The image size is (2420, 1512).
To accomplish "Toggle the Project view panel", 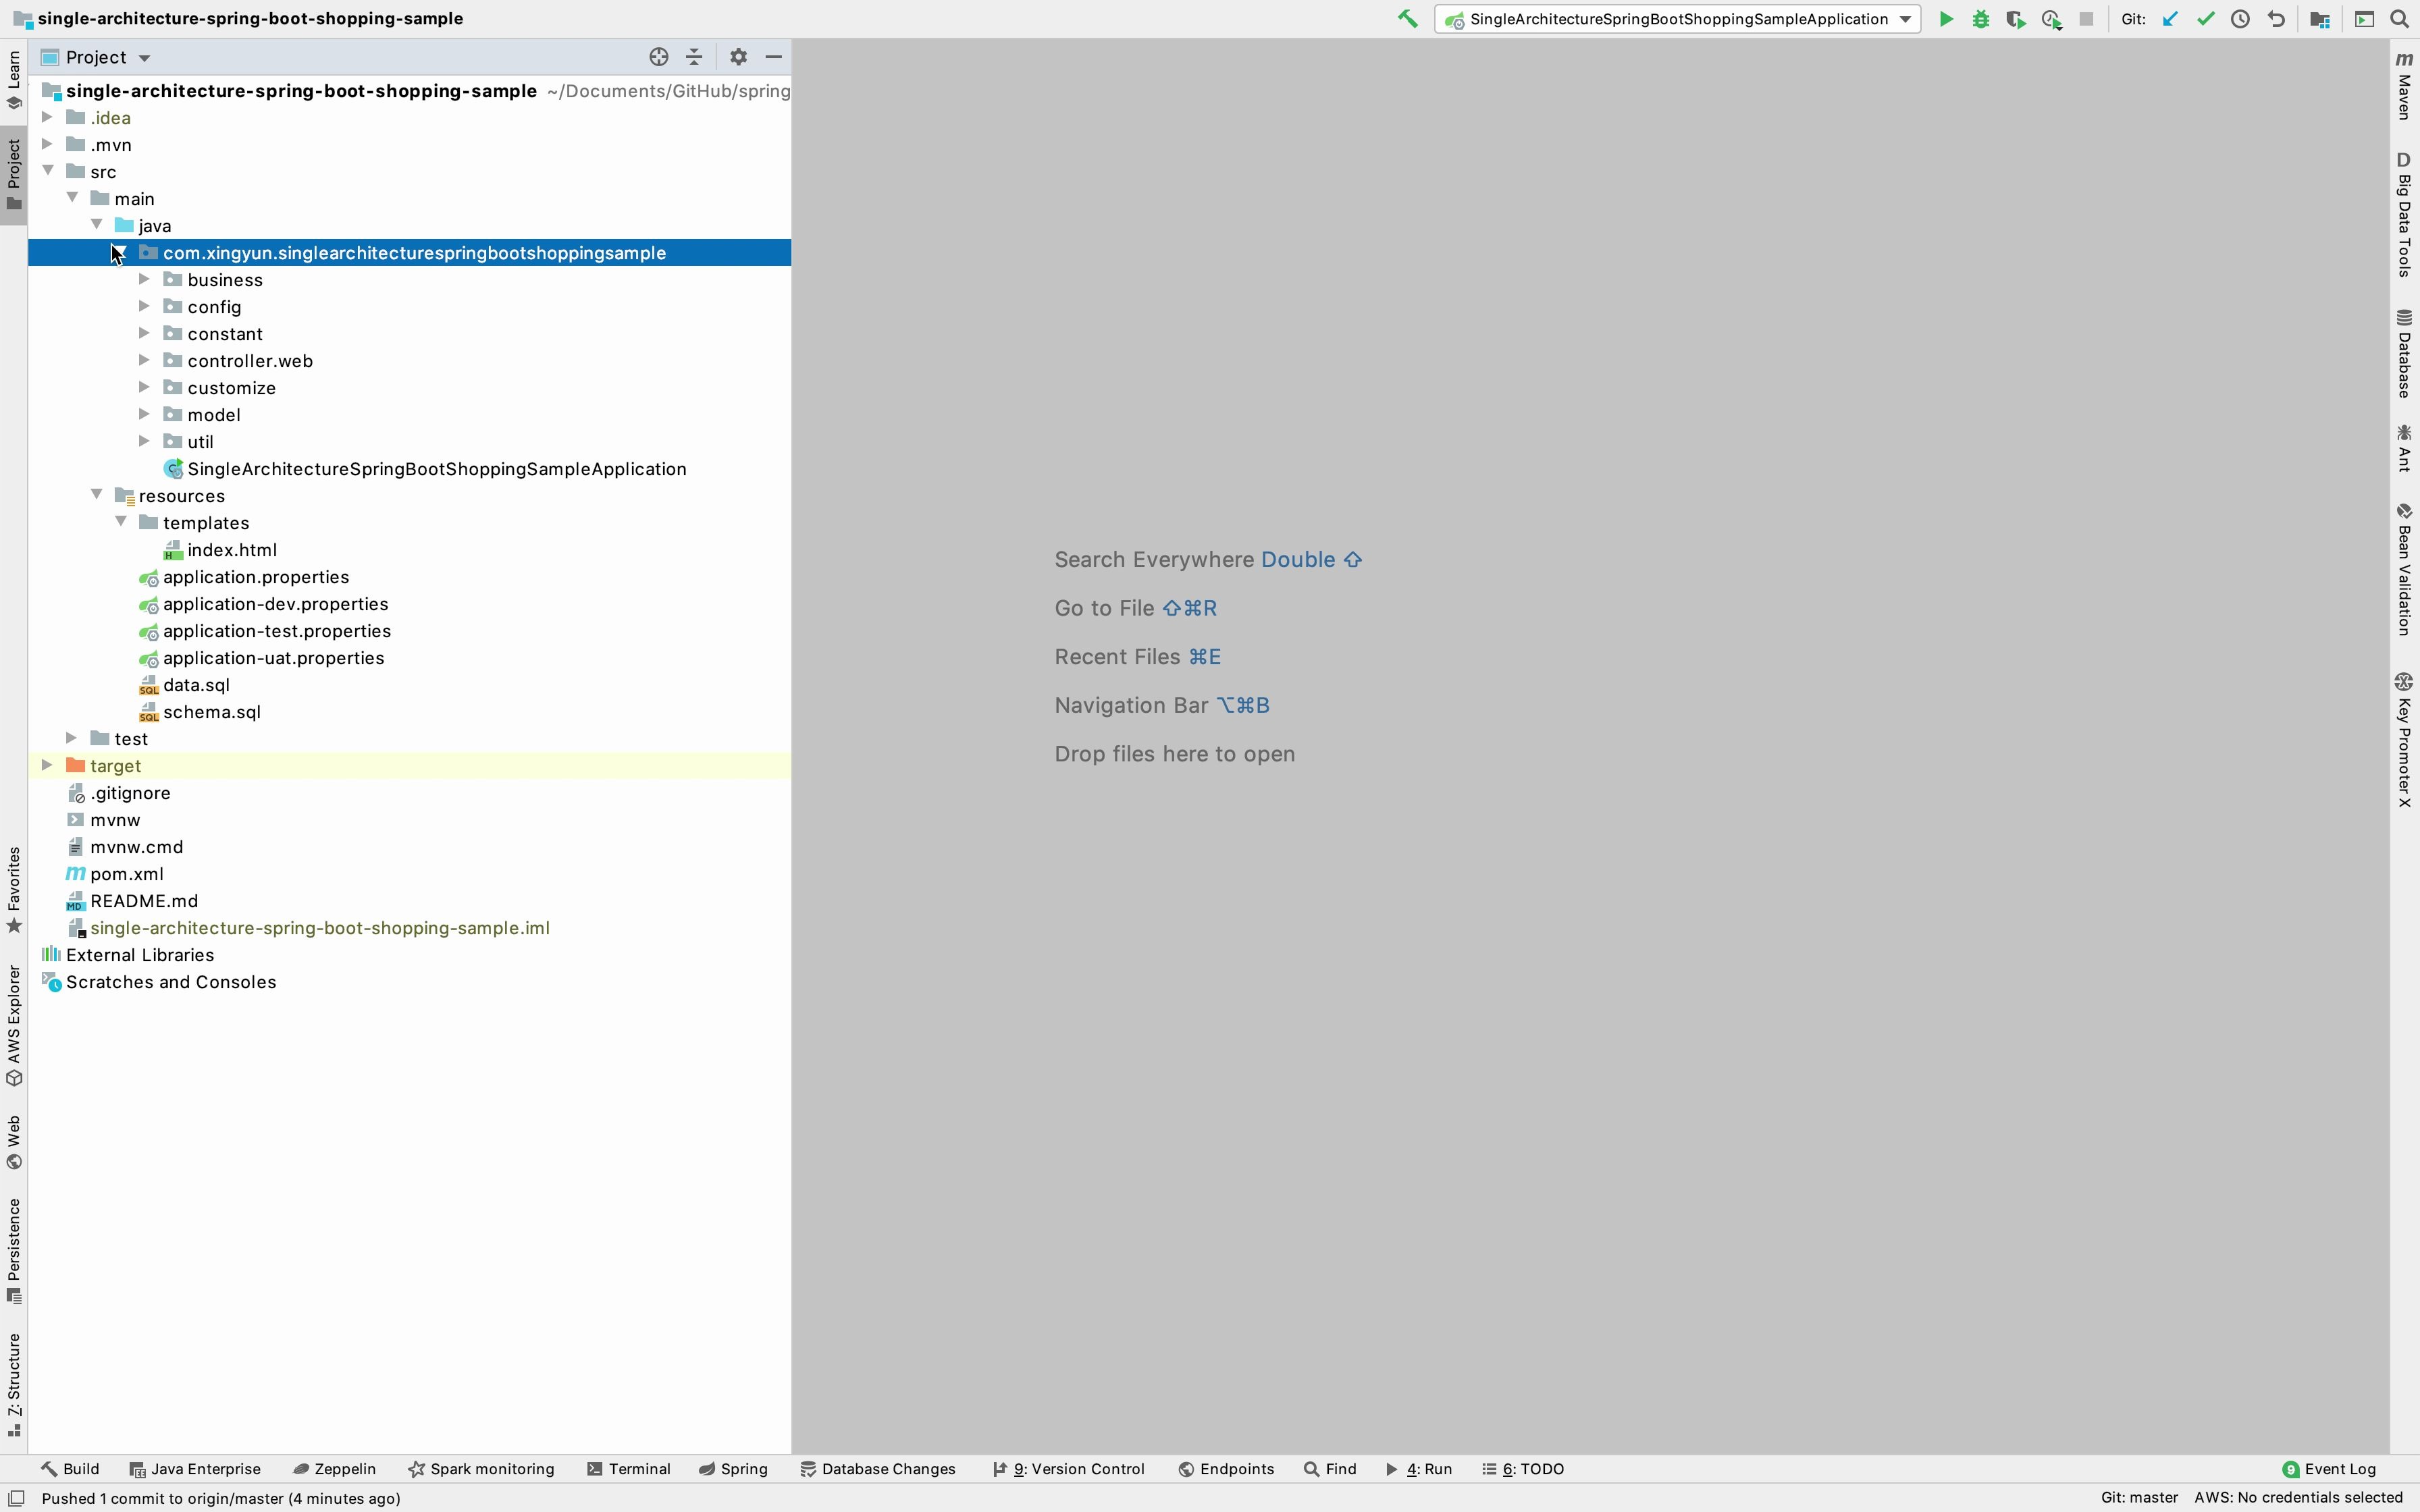I will point(16,162).
